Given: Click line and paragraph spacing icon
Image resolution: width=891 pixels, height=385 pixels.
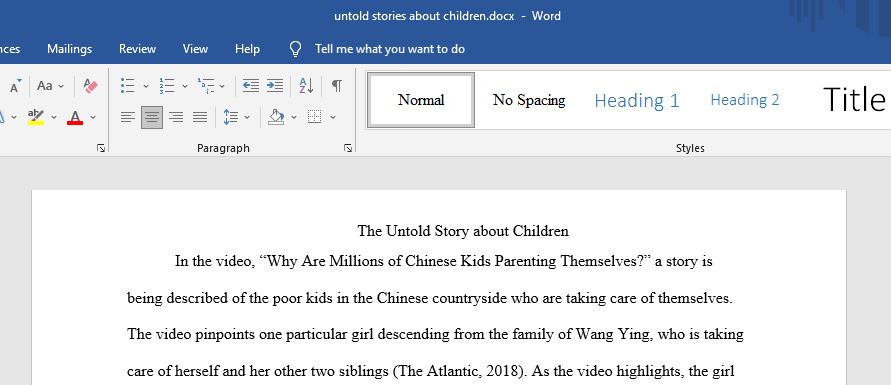Looking at the screenshot, I should click(231, 118).
